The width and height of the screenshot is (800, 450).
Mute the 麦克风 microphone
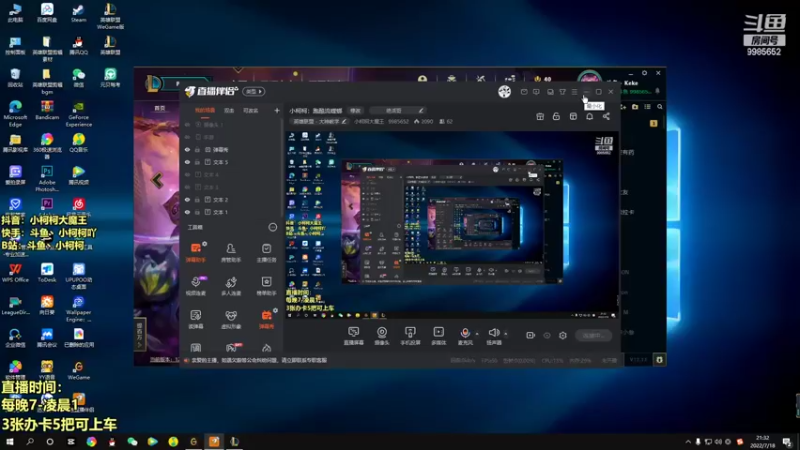(x=465, y=336)
